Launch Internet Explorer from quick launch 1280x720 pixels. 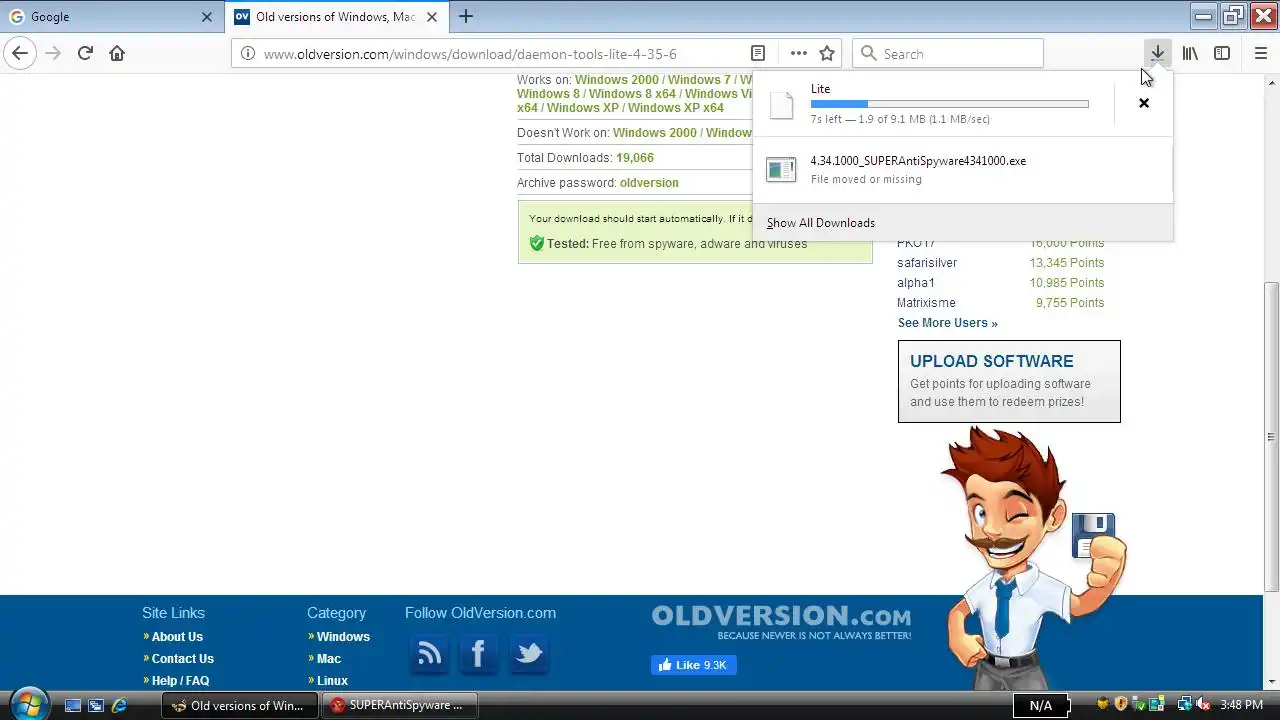119,705
